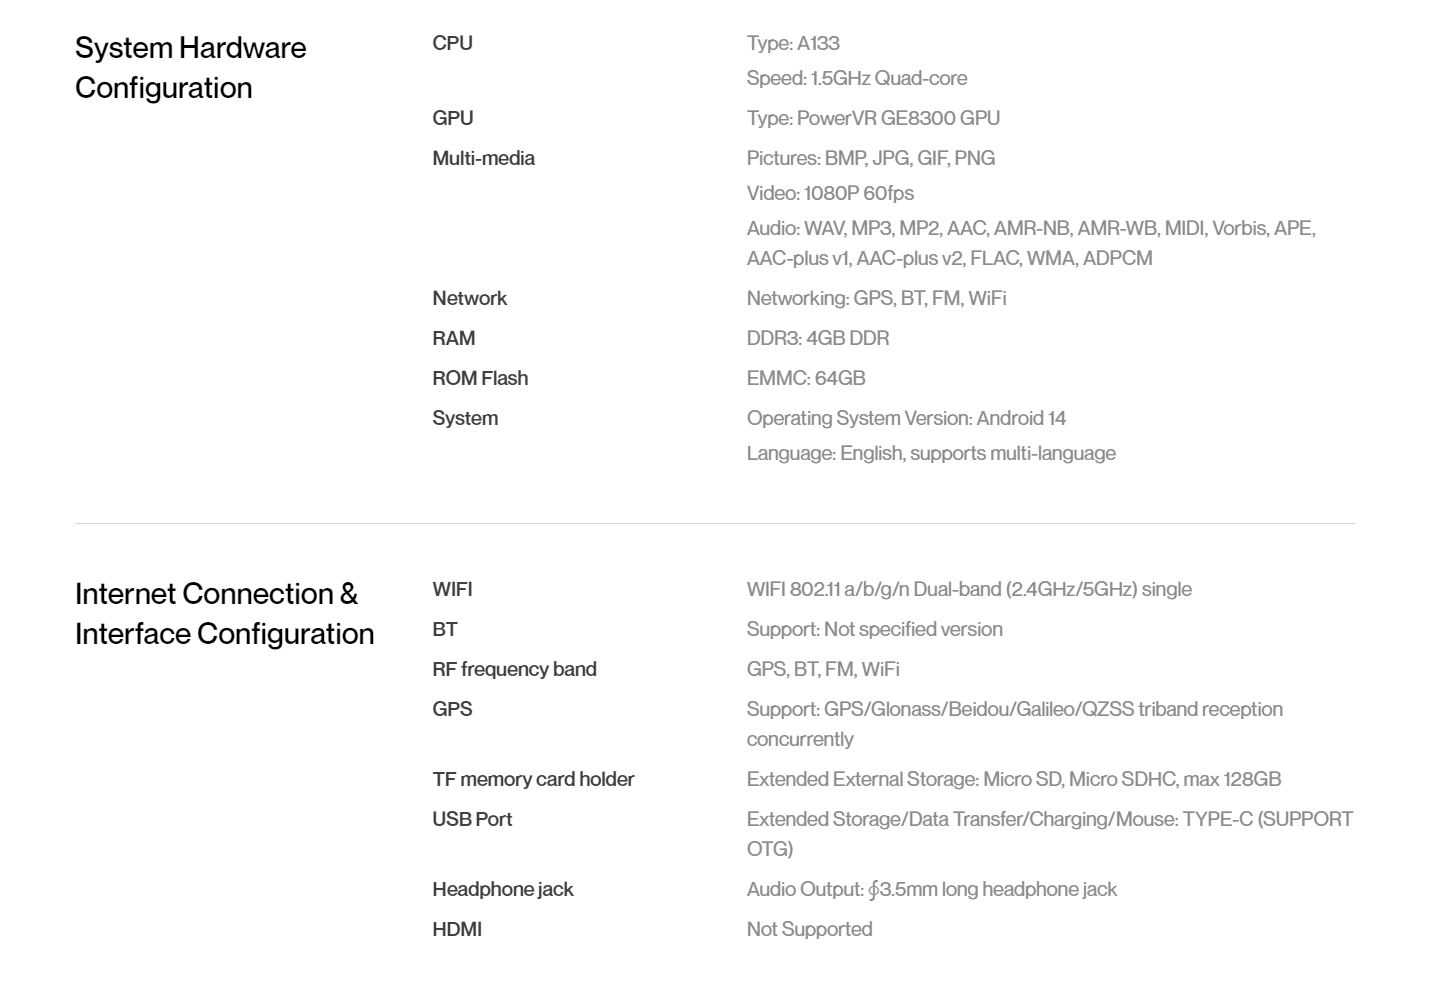1435x984 pixels.
Task: Select the 'EMMC: 64GB' value
Action: [806, 378]
